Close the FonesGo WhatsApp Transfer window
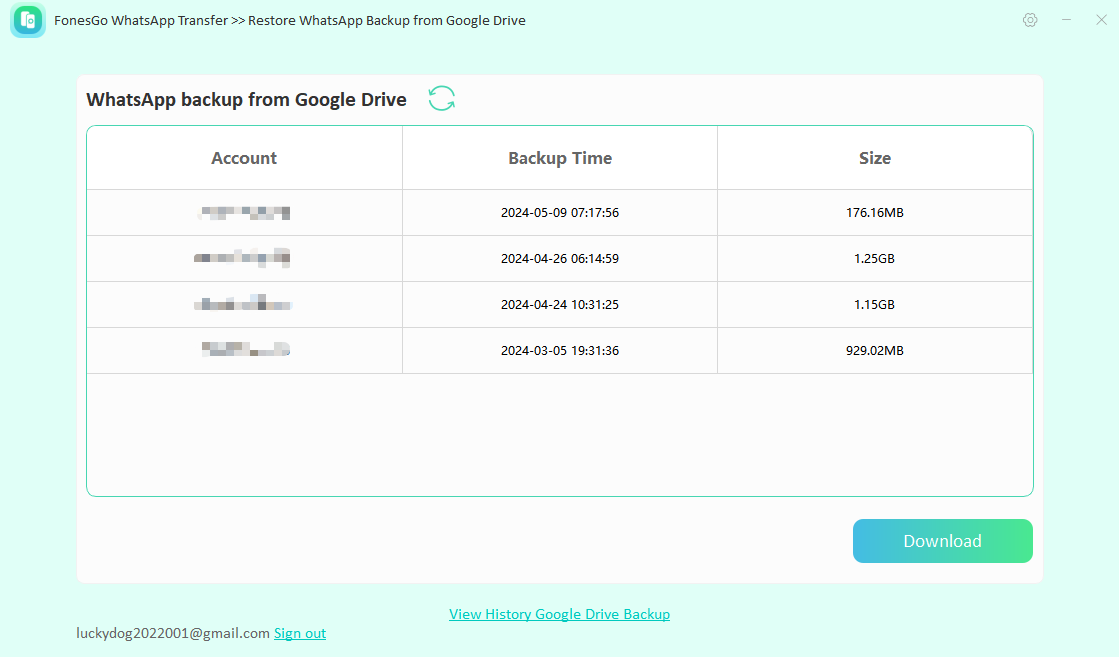1119x657 pixels. tap(1101, 20)
